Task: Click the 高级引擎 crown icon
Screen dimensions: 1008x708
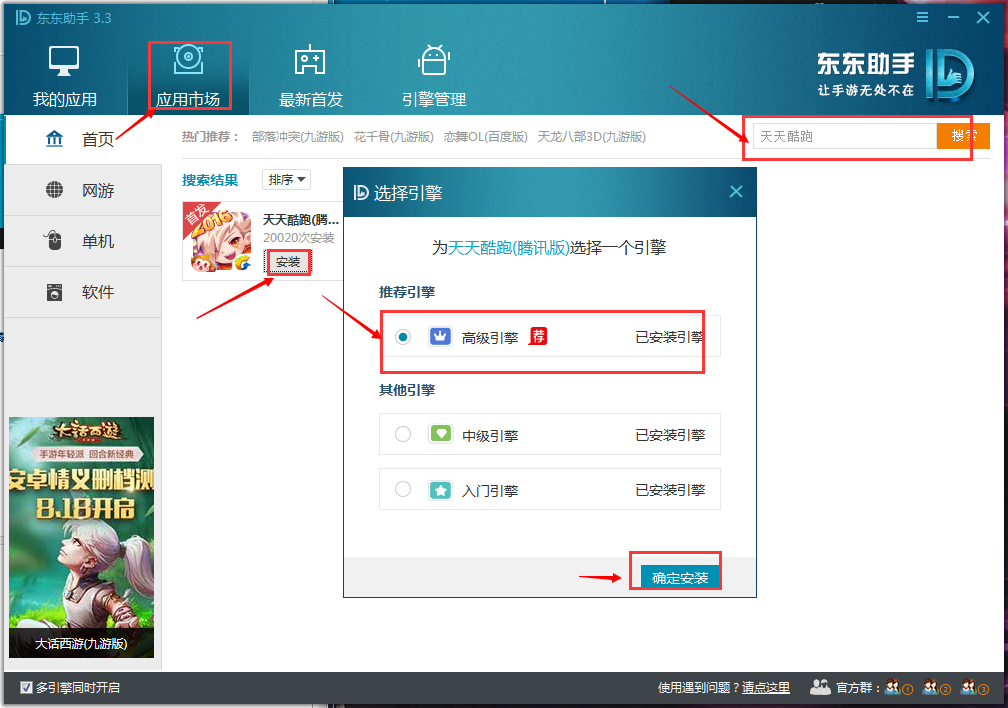Action: pos(440,336)
